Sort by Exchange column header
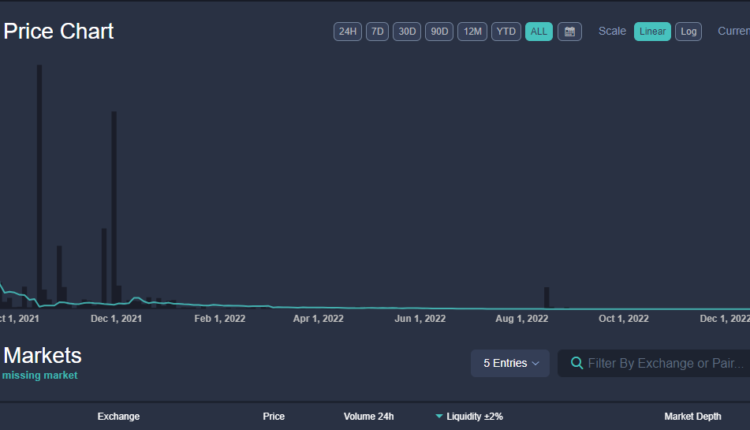 pos(118,416)
